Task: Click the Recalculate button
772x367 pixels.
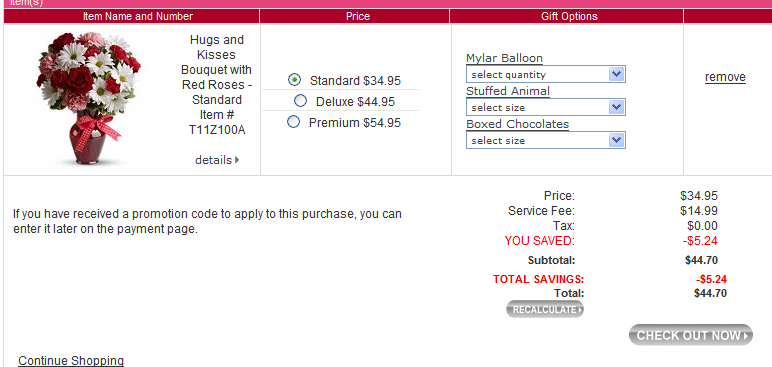Action: pos(545,309)
